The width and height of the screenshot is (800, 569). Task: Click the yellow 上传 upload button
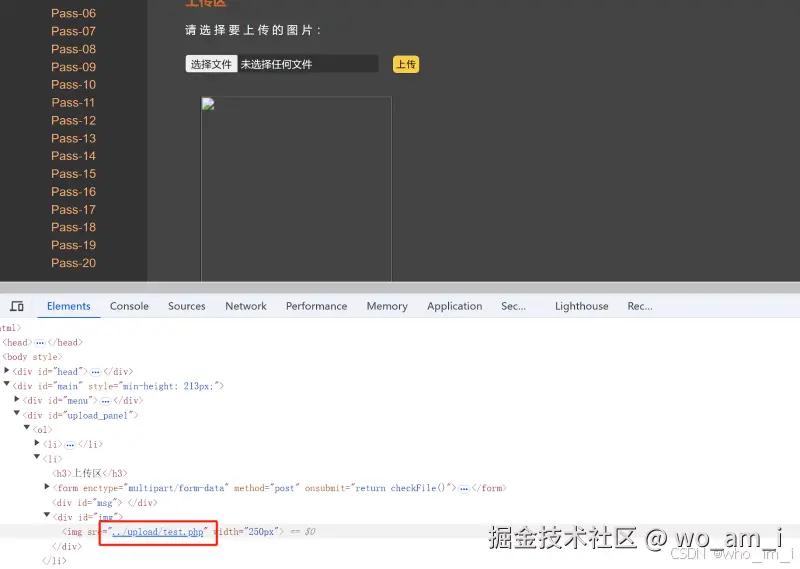(x=406, y=64)
